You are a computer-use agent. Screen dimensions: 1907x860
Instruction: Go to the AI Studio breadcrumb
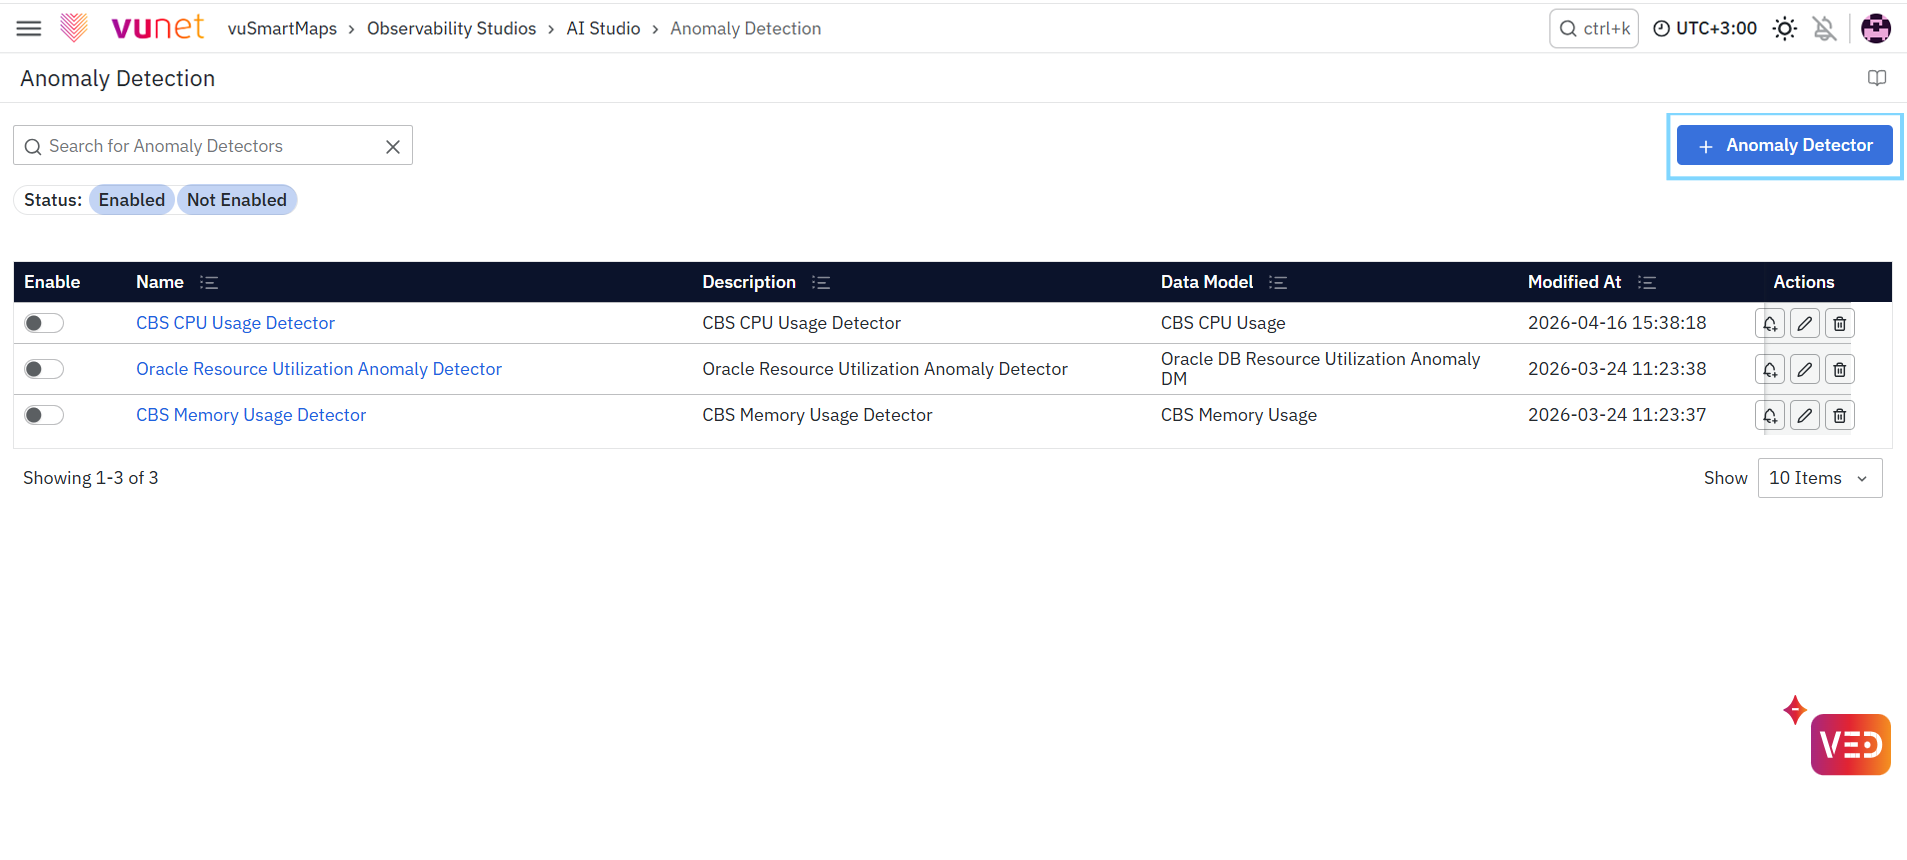(x=603, y=29)
